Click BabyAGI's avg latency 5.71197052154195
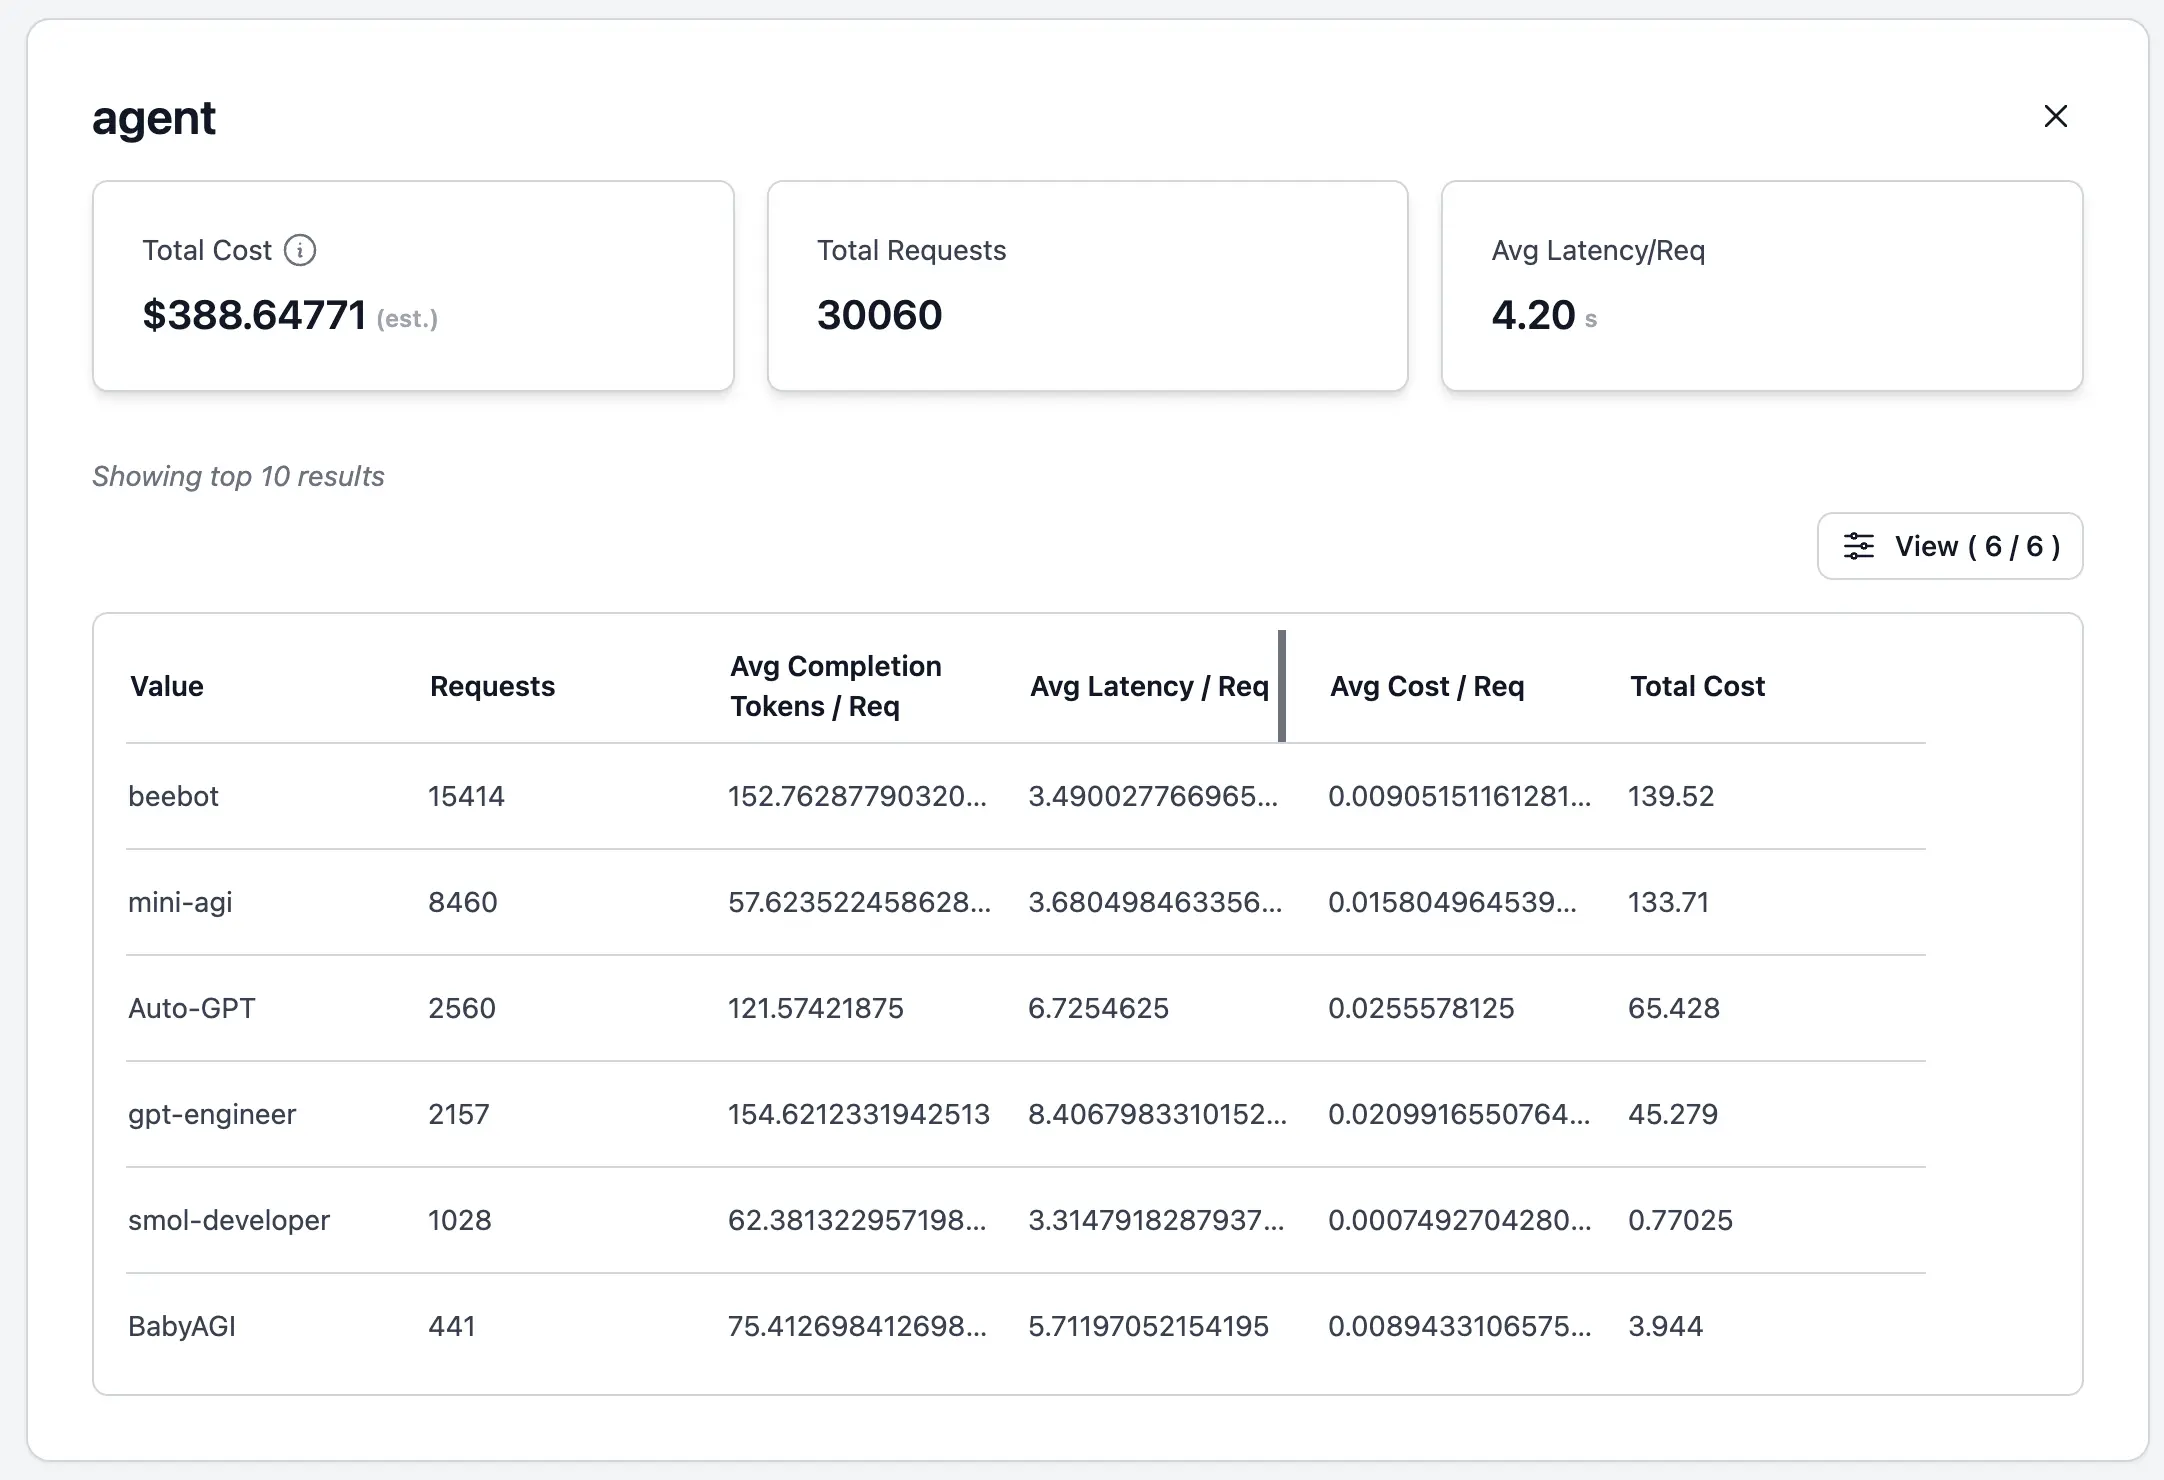Screen dimensions: 2164x1480 click(1148, 1326)
